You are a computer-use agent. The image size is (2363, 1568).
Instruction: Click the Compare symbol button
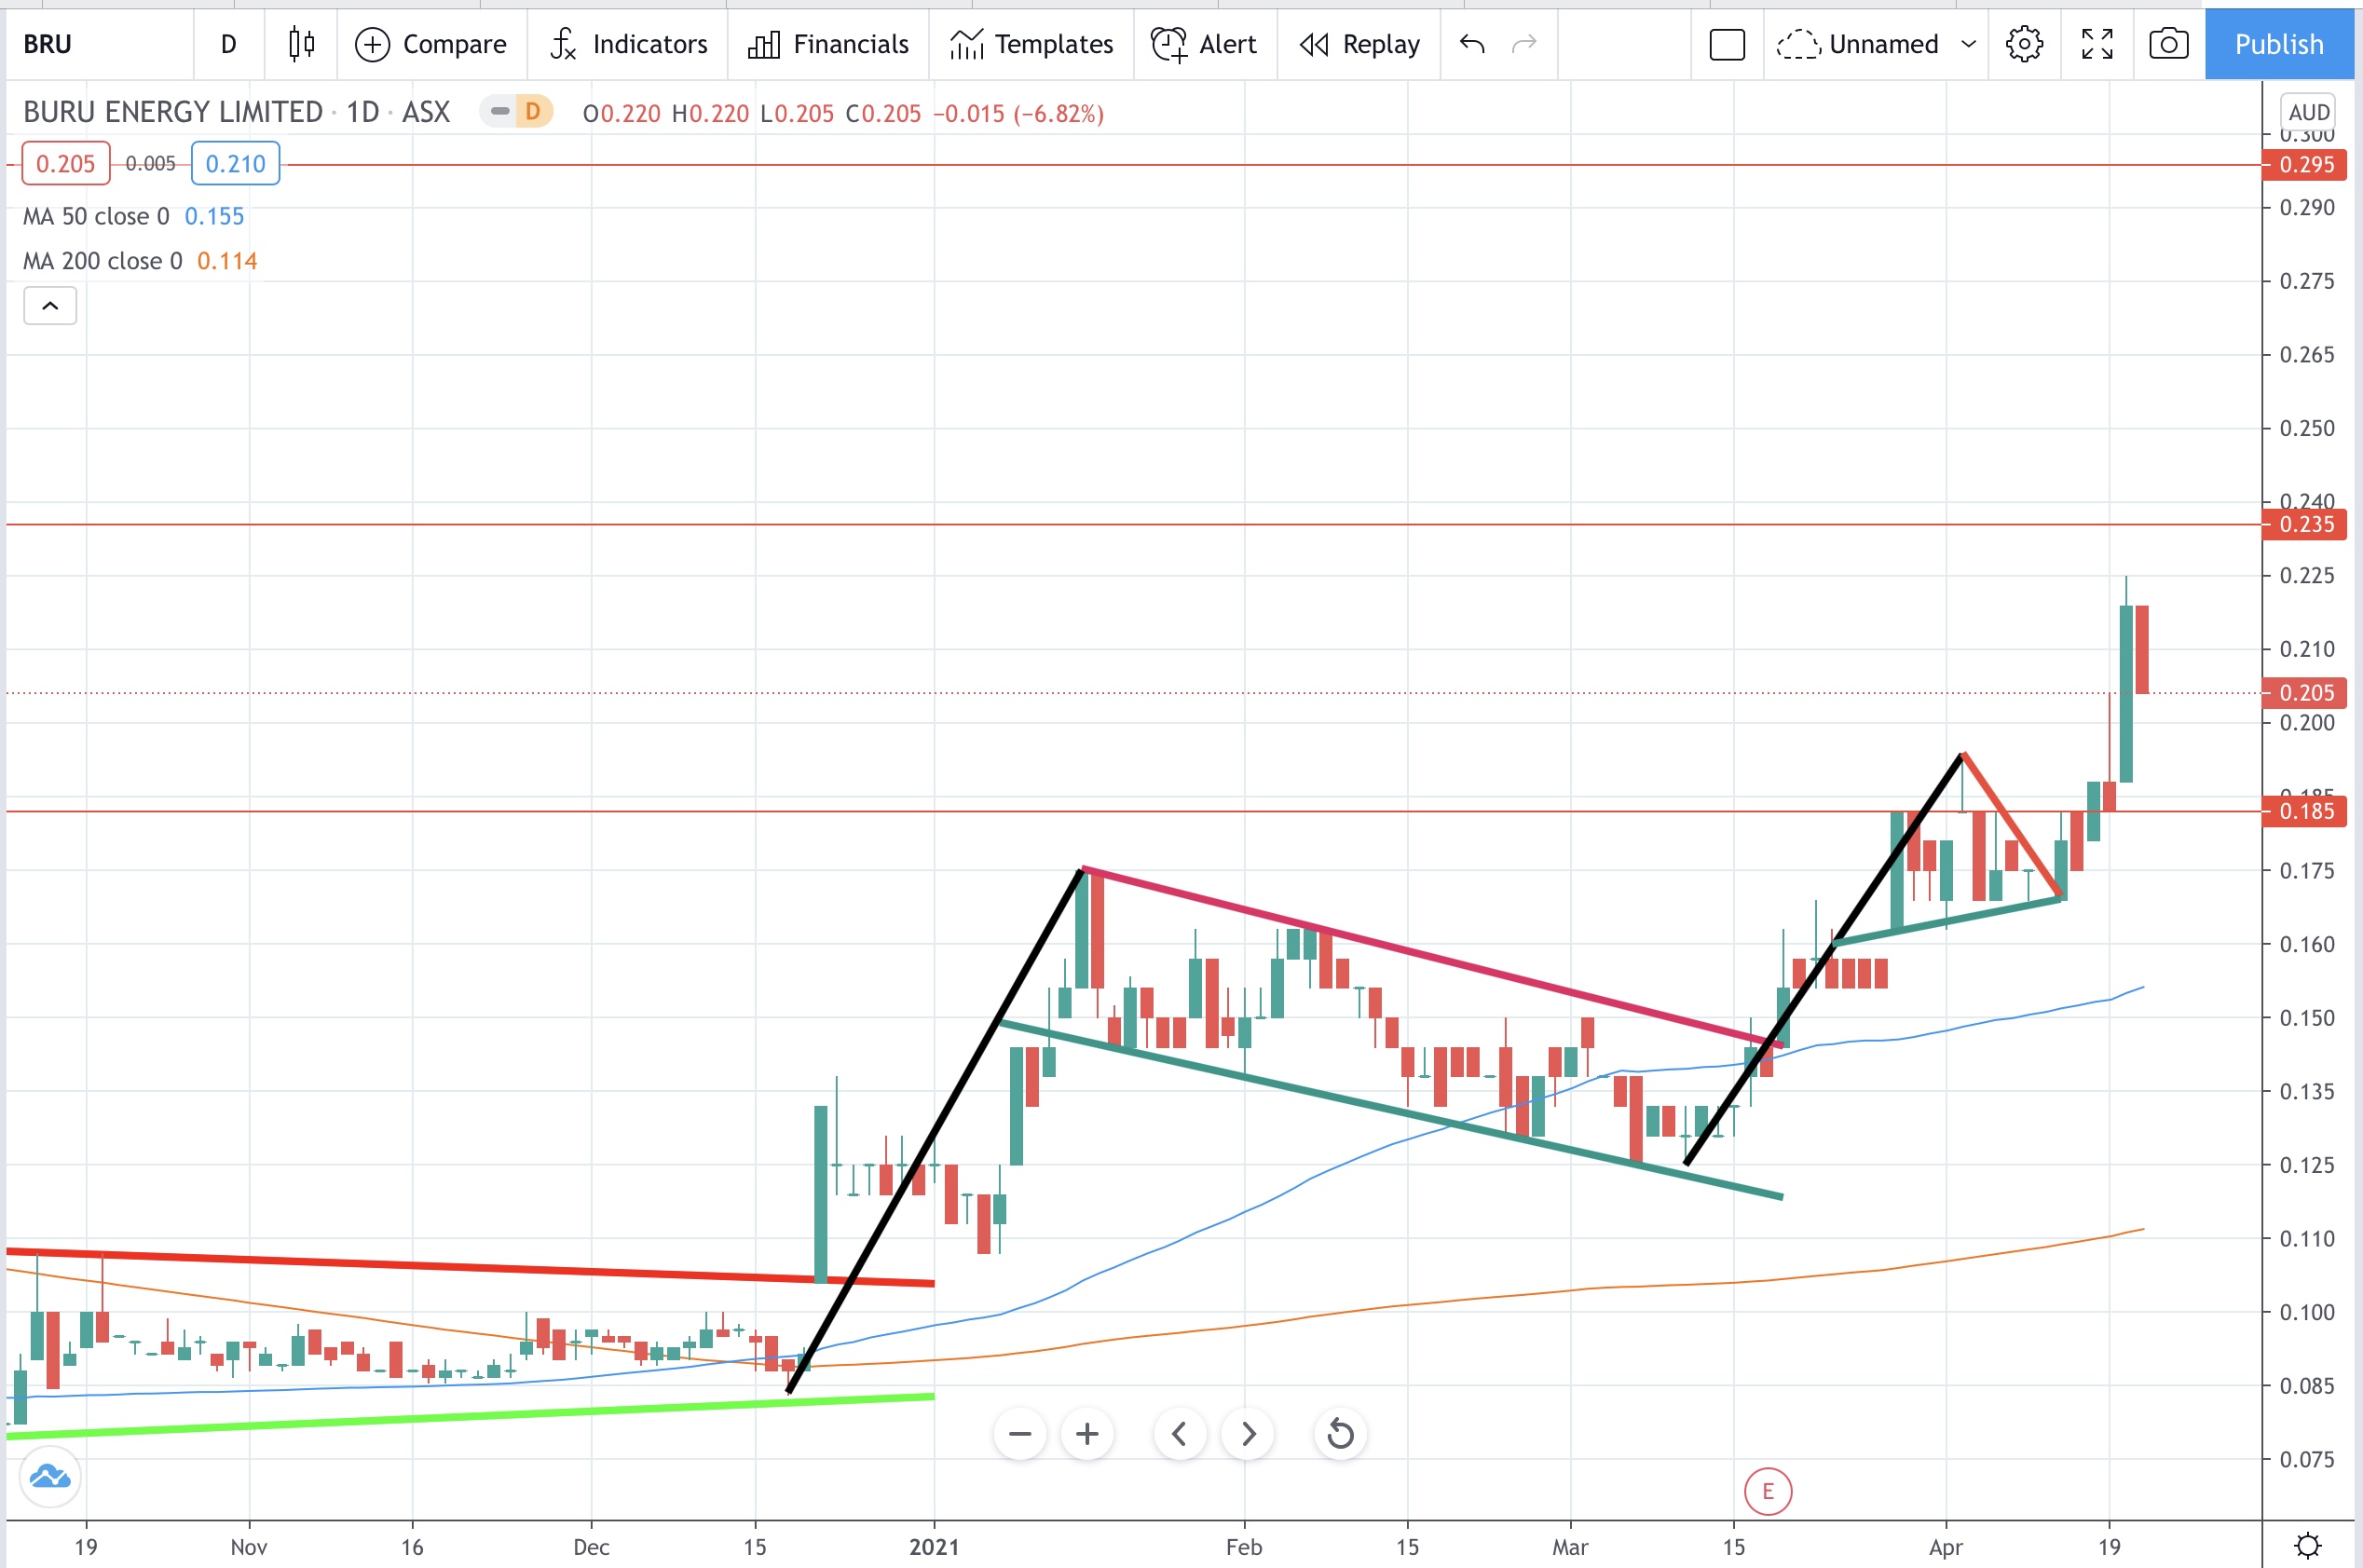point(432,44)
